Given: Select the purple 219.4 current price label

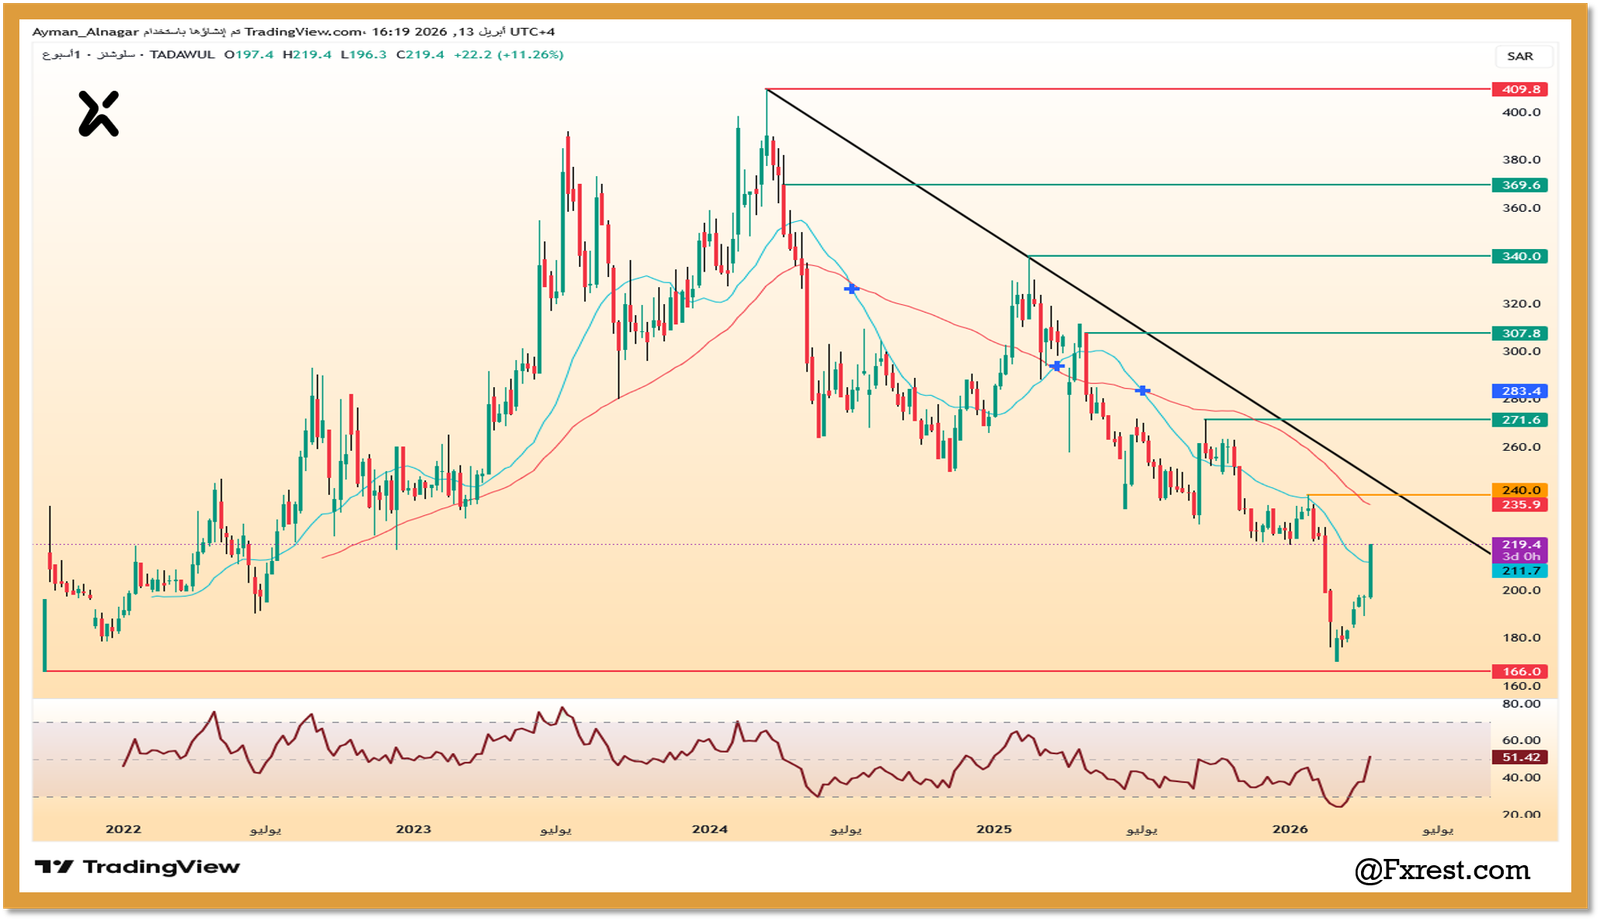Looking at the screenshot, I should [x=1519, y=545].
